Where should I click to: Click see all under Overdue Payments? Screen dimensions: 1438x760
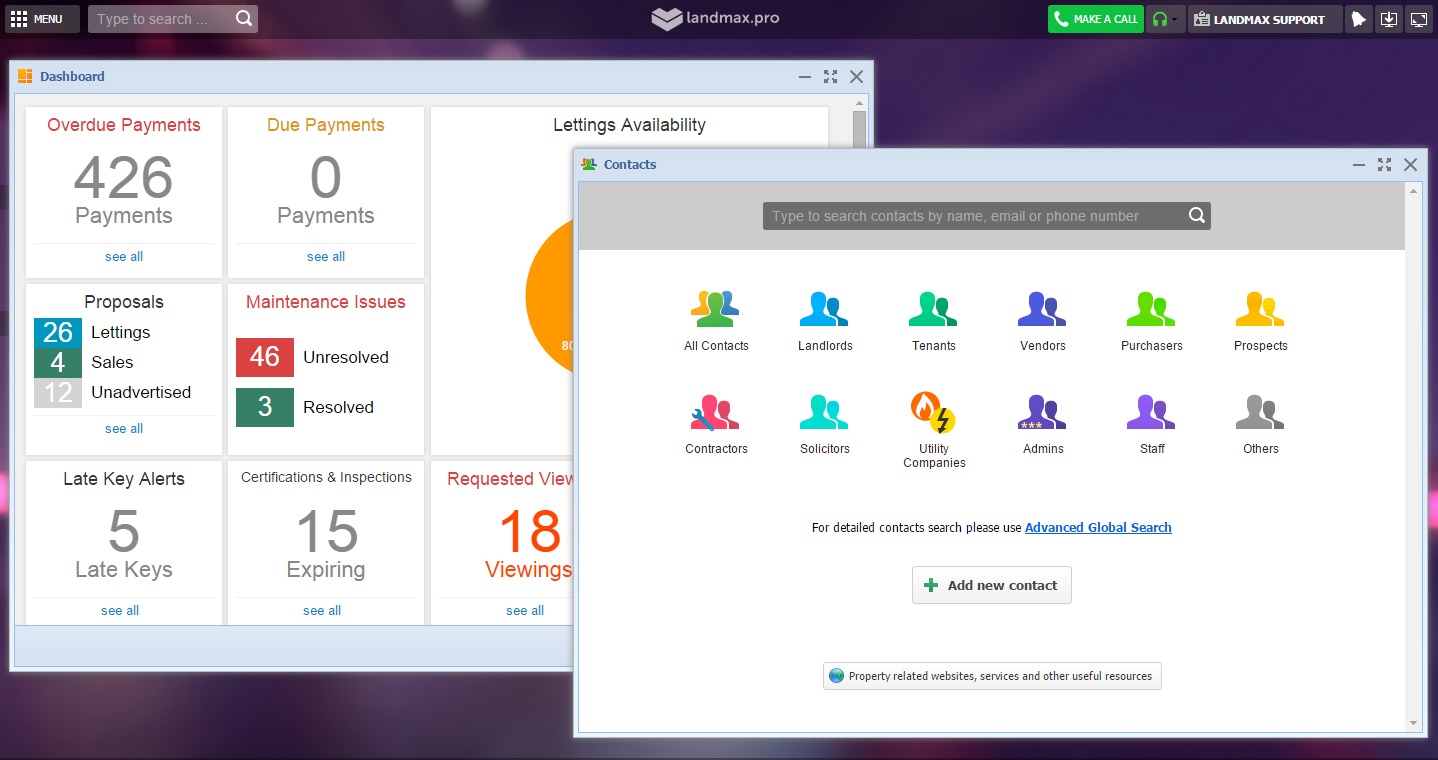124,257
